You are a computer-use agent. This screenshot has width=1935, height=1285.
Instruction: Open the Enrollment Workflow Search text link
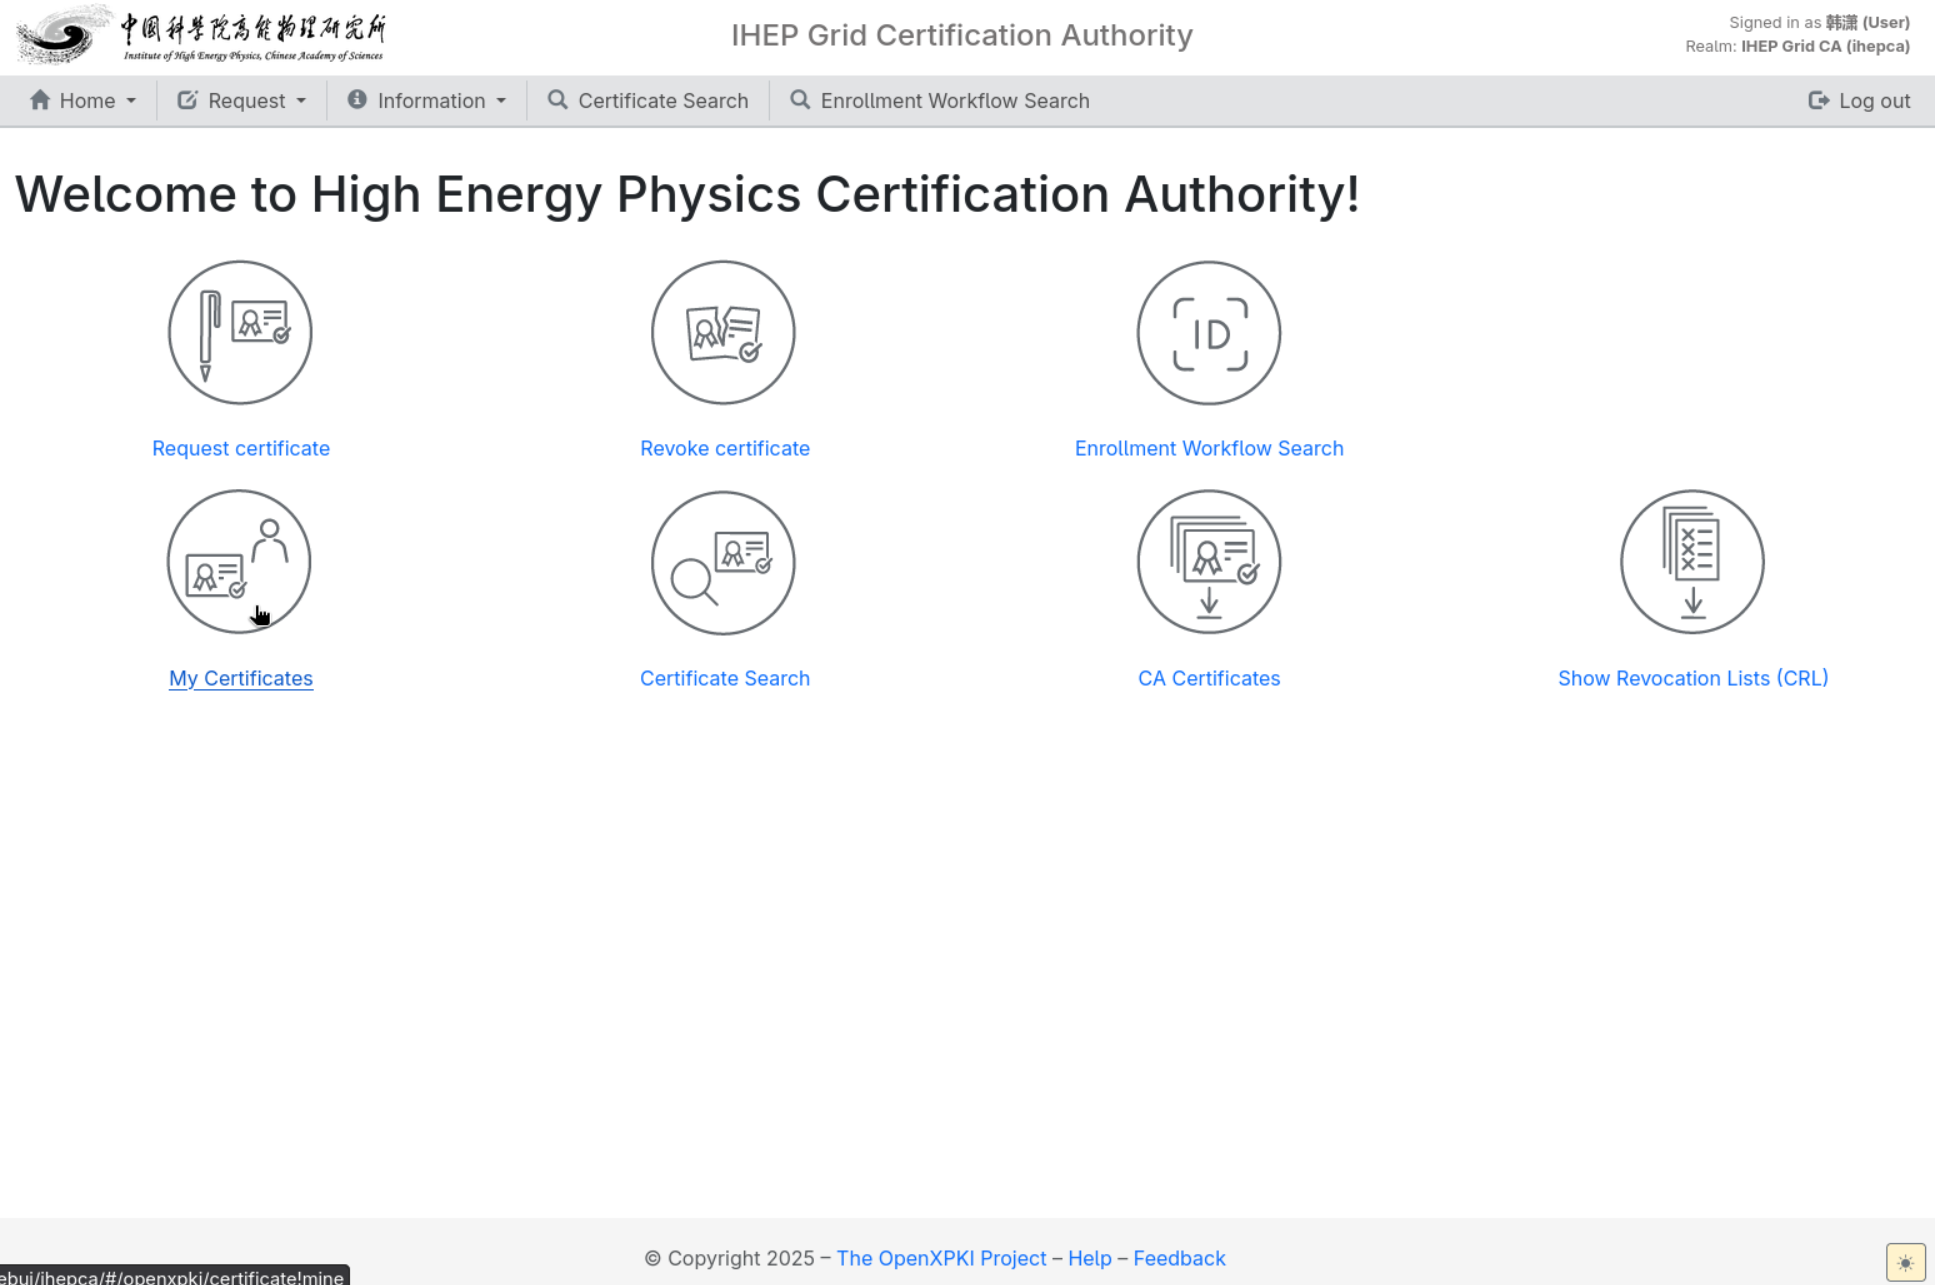pos(1209,448)
